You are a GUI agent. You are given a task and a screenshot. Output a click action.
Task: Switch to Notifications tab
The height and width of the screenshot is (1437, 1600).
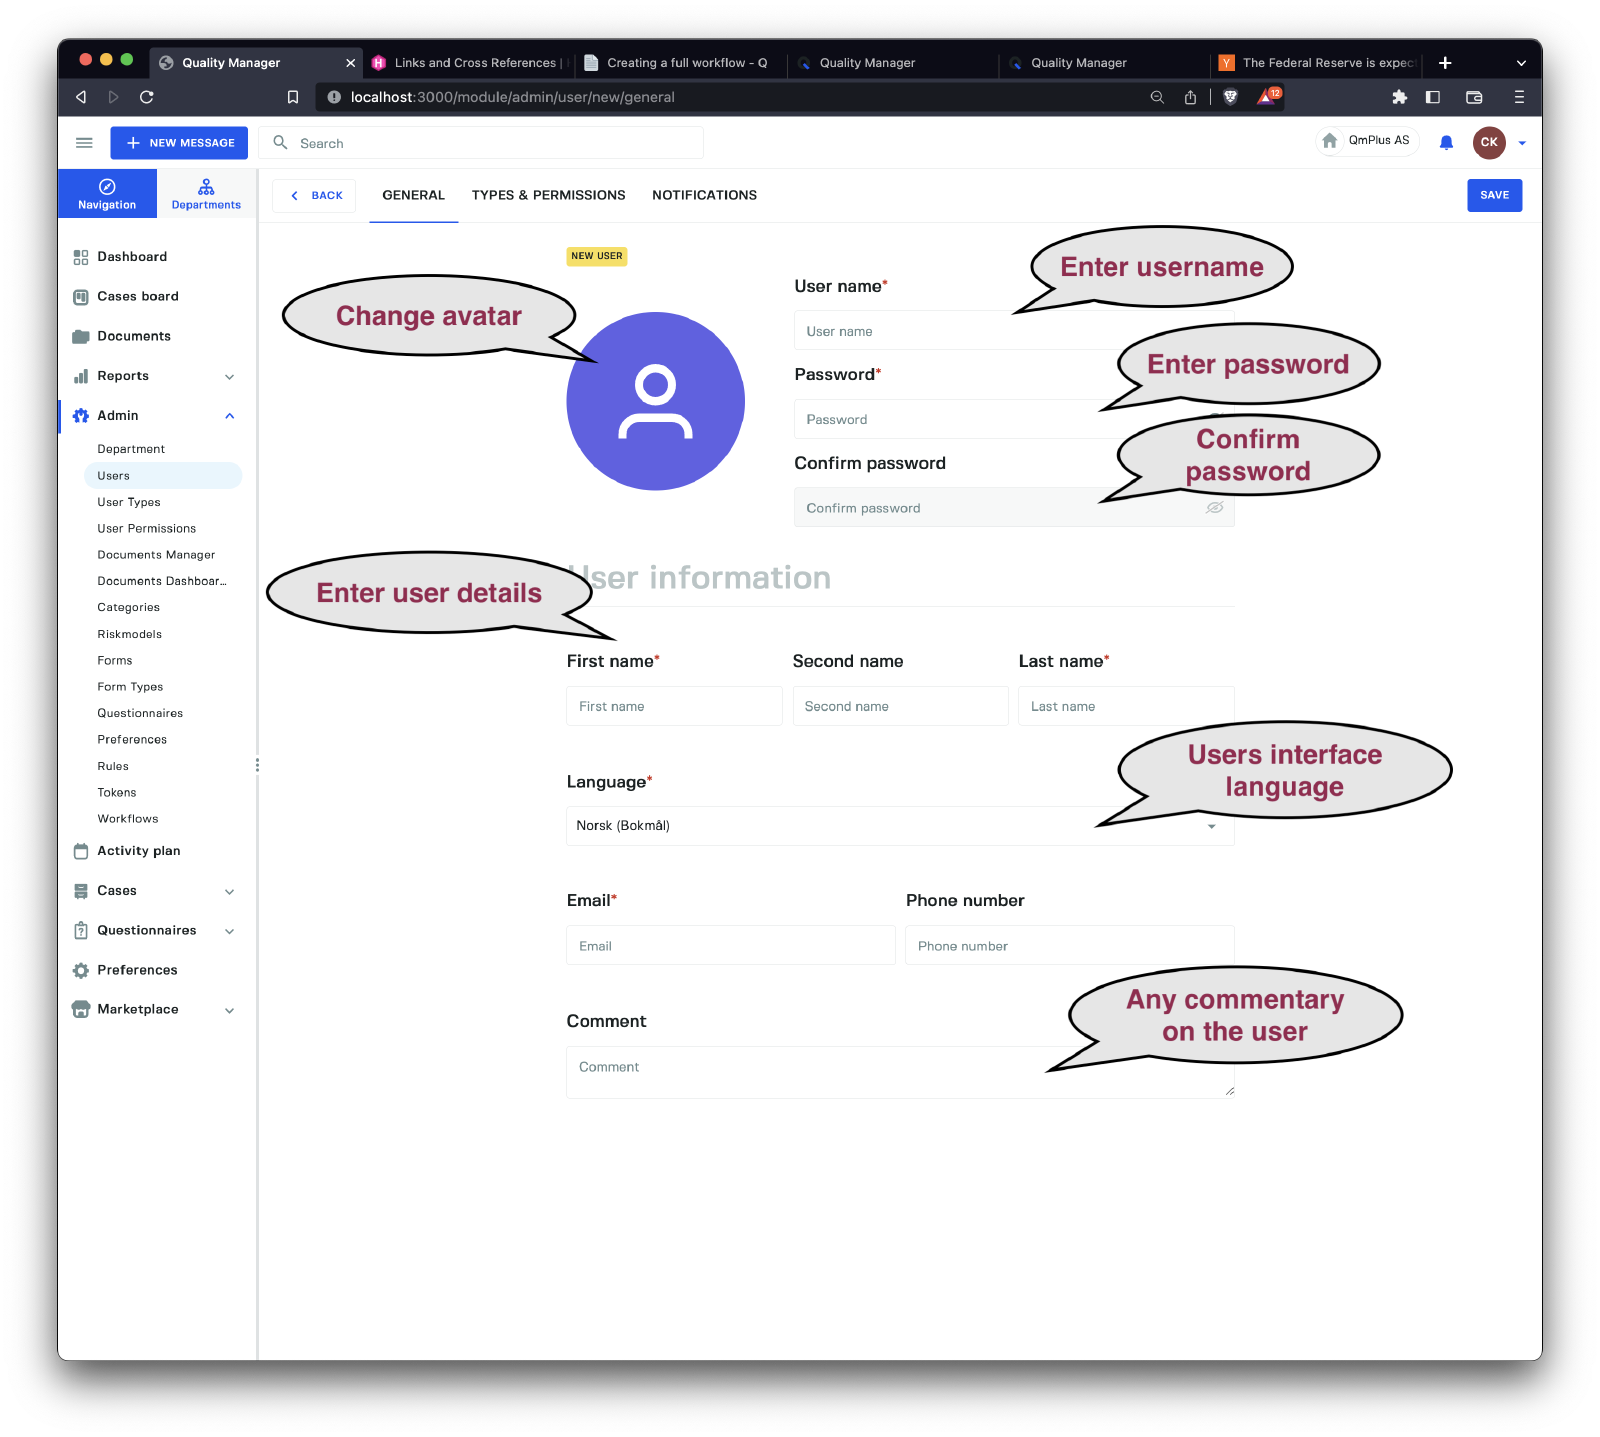(x=704, y=195)
